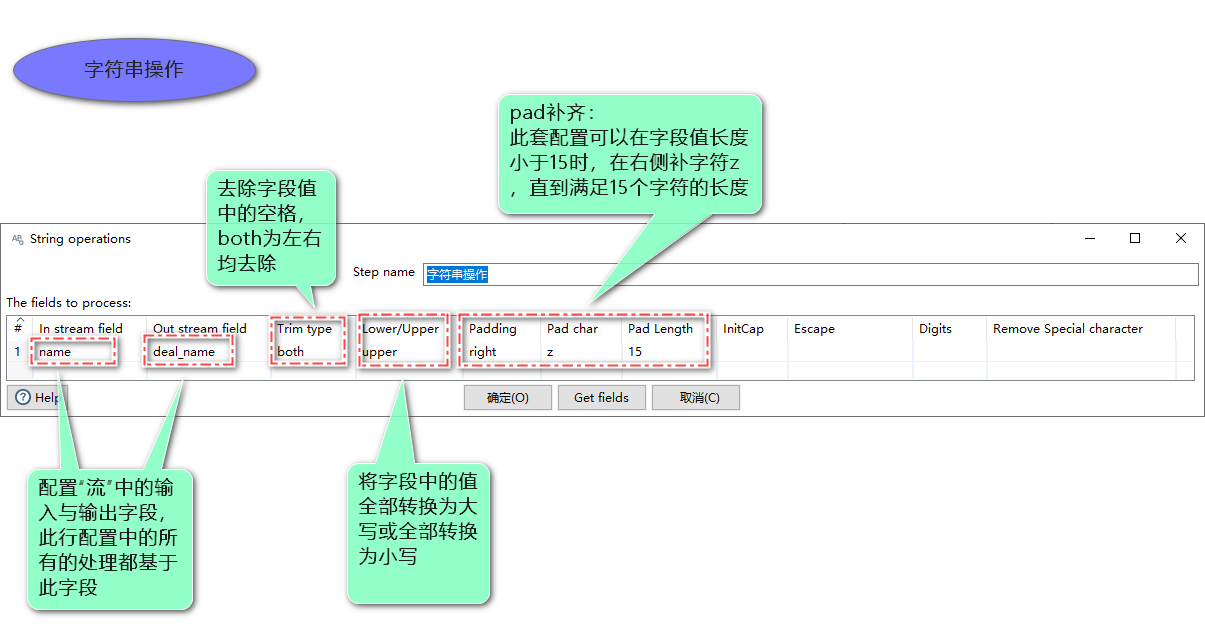Click the 确定(O) button
The height and width of the screenshot is (627, 1205).
pyautogui.click(x=508, y=398)
